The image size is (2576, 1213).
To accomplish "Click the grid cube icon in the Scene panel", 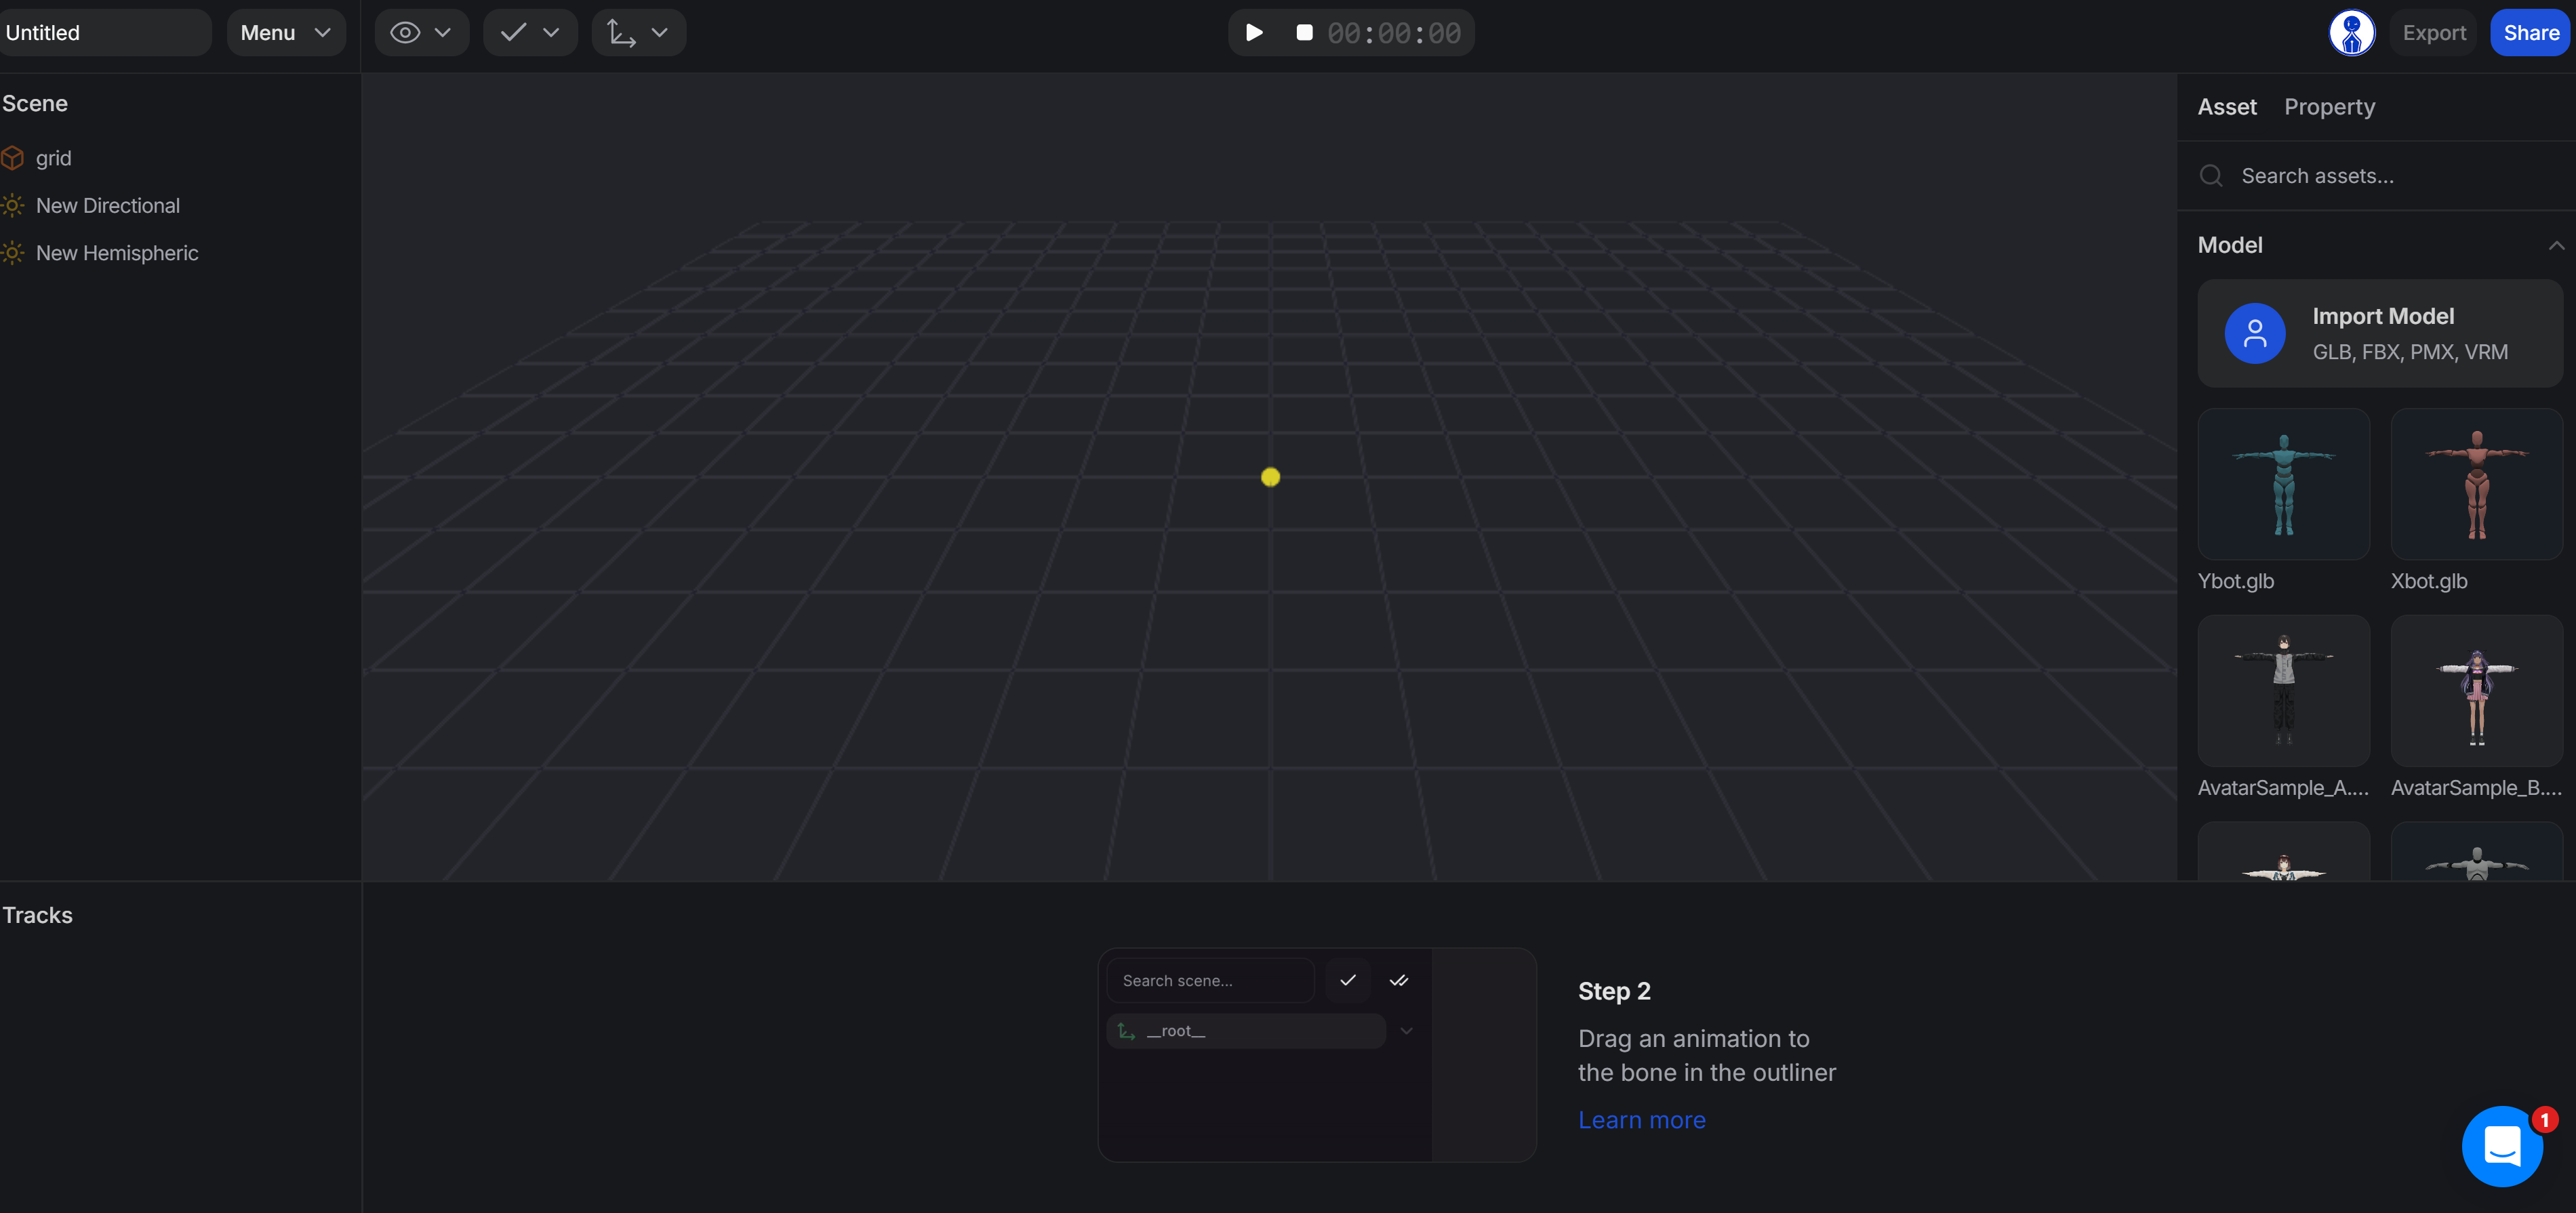I will click(x=14, y=158).
